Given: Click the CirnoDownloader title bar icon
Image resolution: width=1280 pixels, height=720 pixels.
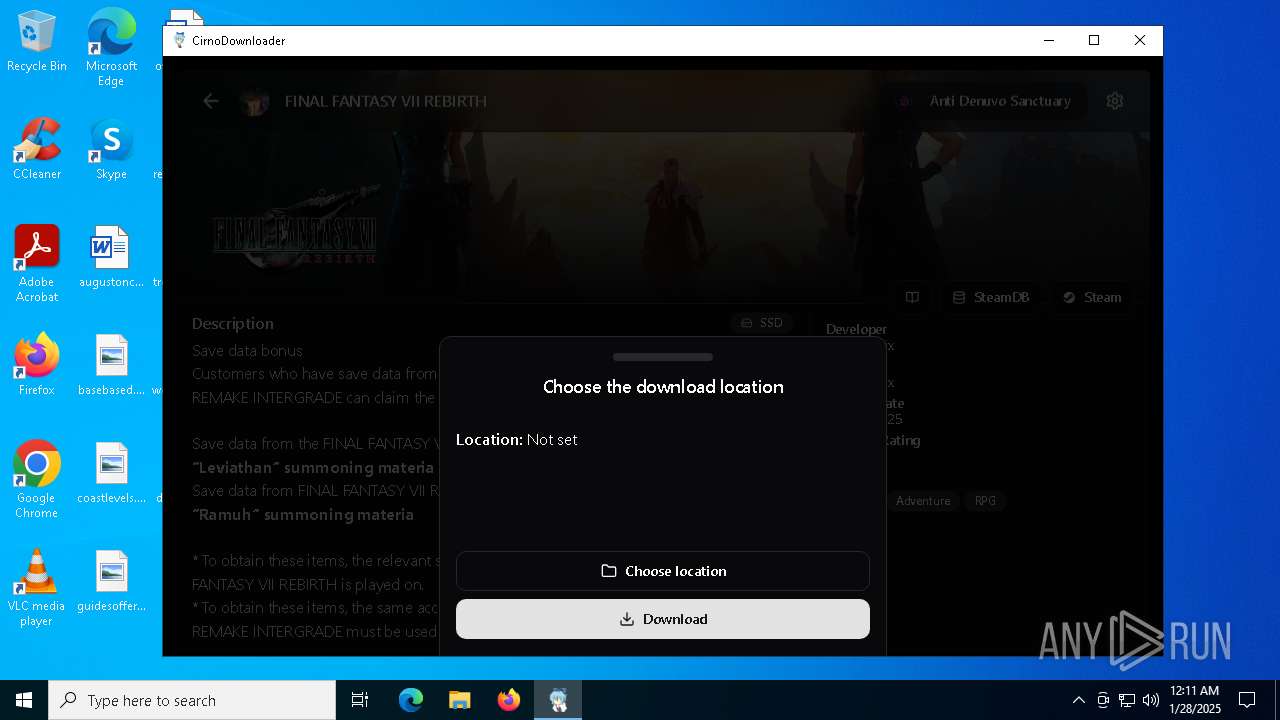Looking at the screenshot, I should tap(179, 41).
